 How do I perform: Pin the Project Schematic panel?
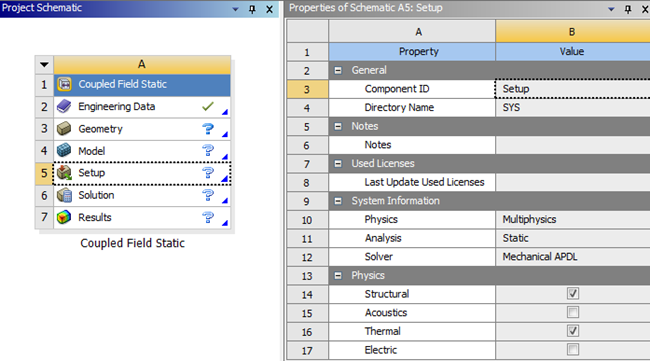pyautogui.click(x=252, y=9)
